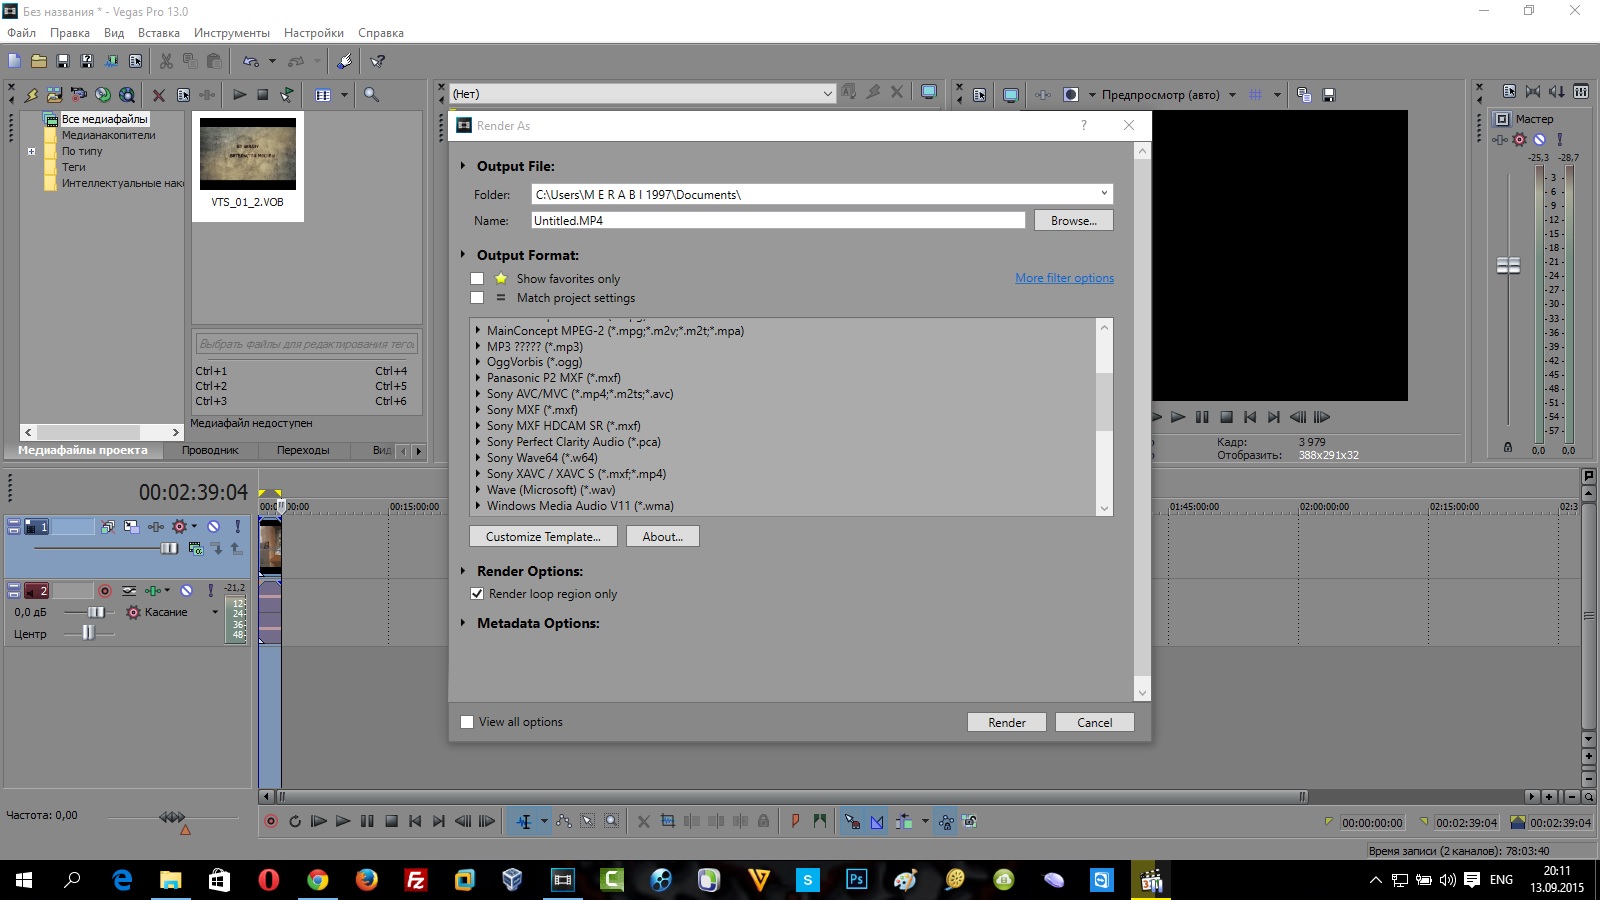Mute video track 1
1600x900 pixels.
coord(213,526)
